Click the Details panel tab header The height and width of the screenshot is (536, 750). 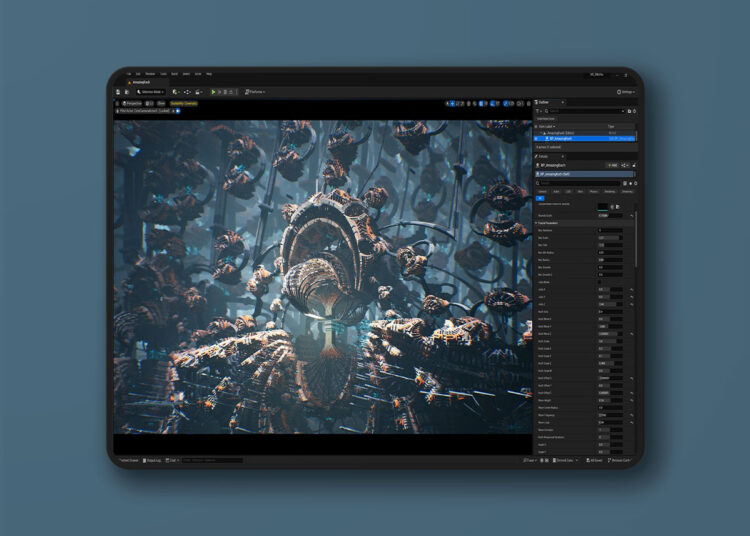545,155
